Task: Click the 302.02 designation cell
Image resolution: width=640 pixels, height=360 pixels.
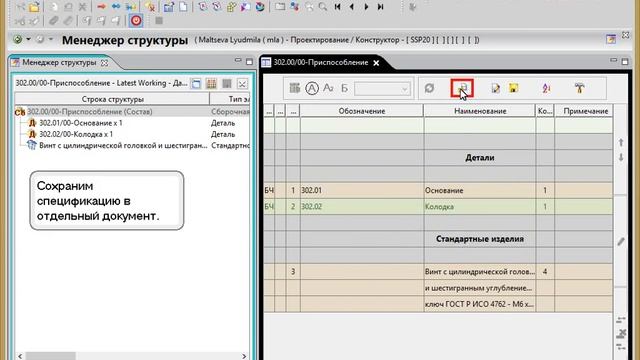Action: pos(362,207)
